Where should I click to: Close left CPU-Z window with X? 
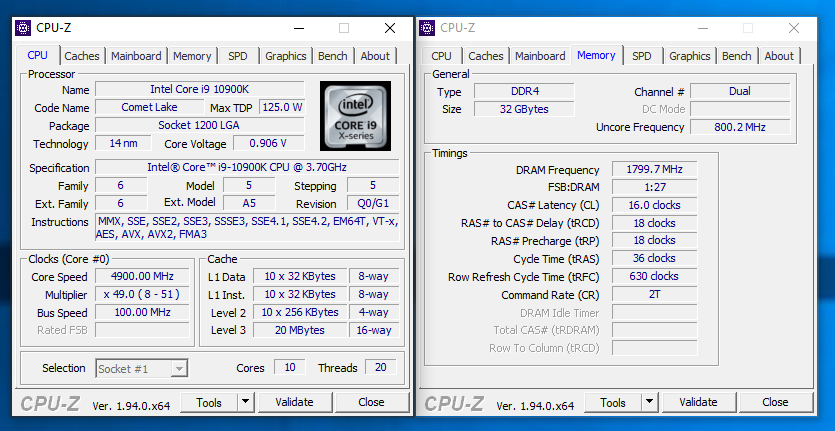point(390,28)
